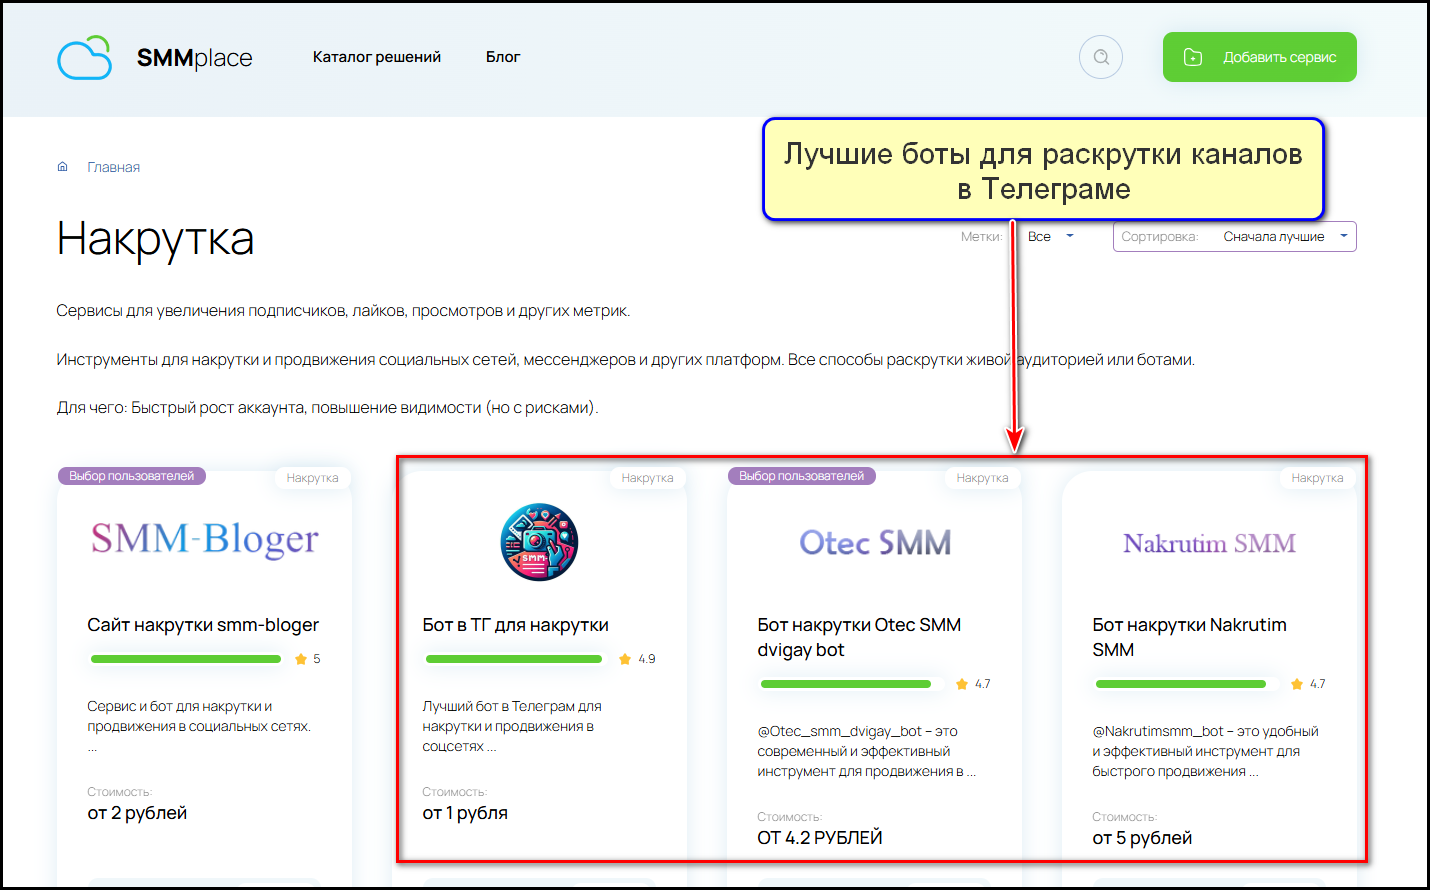Open Каталог решений menu item
Viewport: 1430px width, 890px height.
377,57
